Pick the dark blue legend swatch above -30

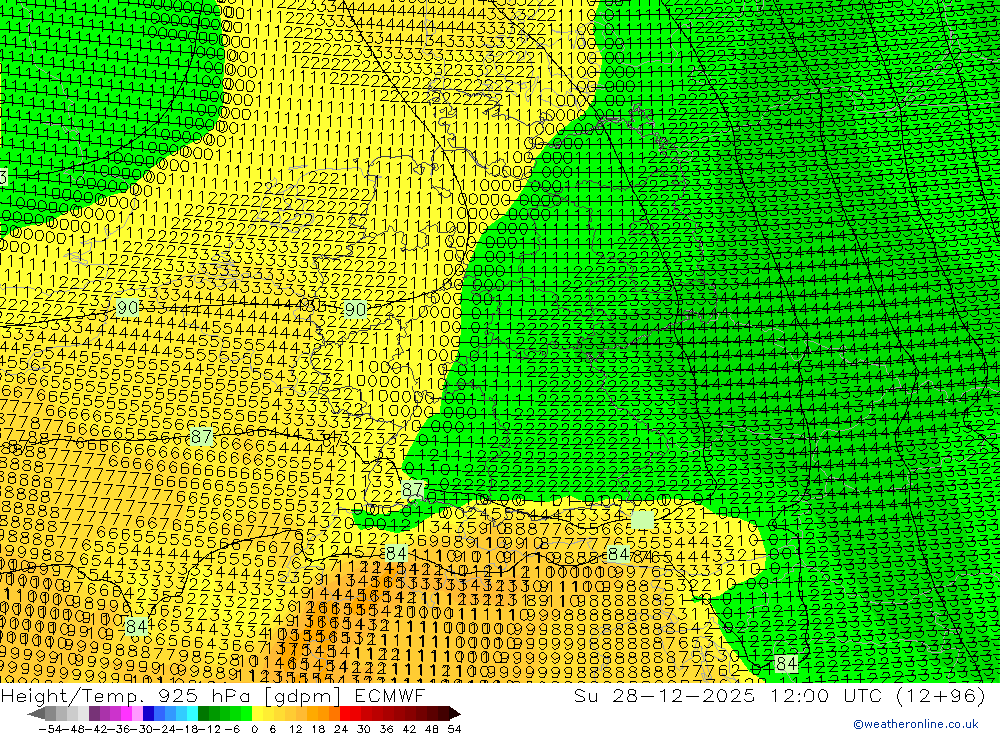(149, 713)
